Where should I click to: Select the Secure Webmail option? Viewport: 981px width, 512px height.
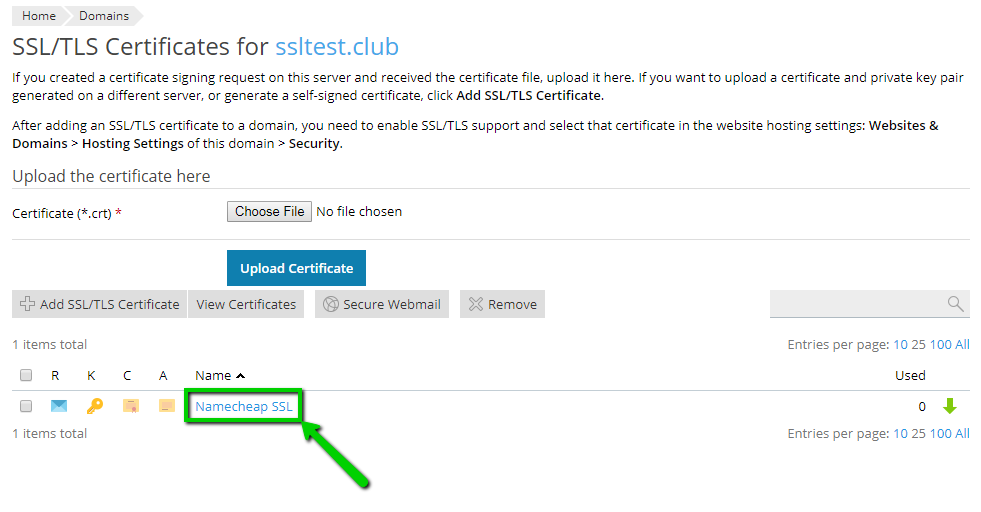point(382,304)
